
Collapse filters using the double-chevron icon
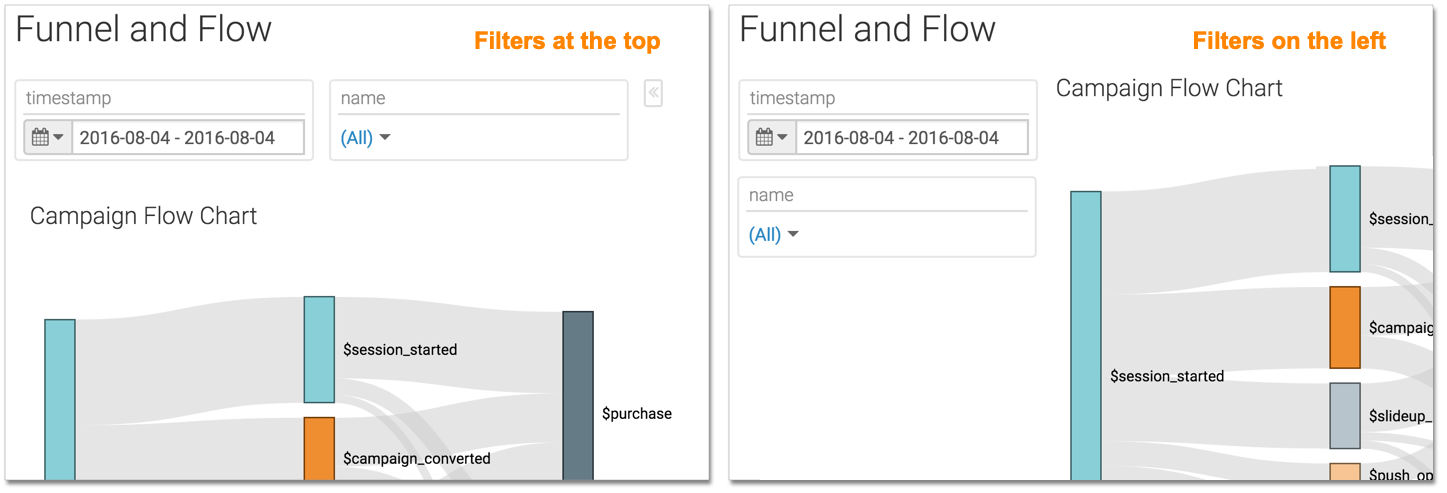653,93
